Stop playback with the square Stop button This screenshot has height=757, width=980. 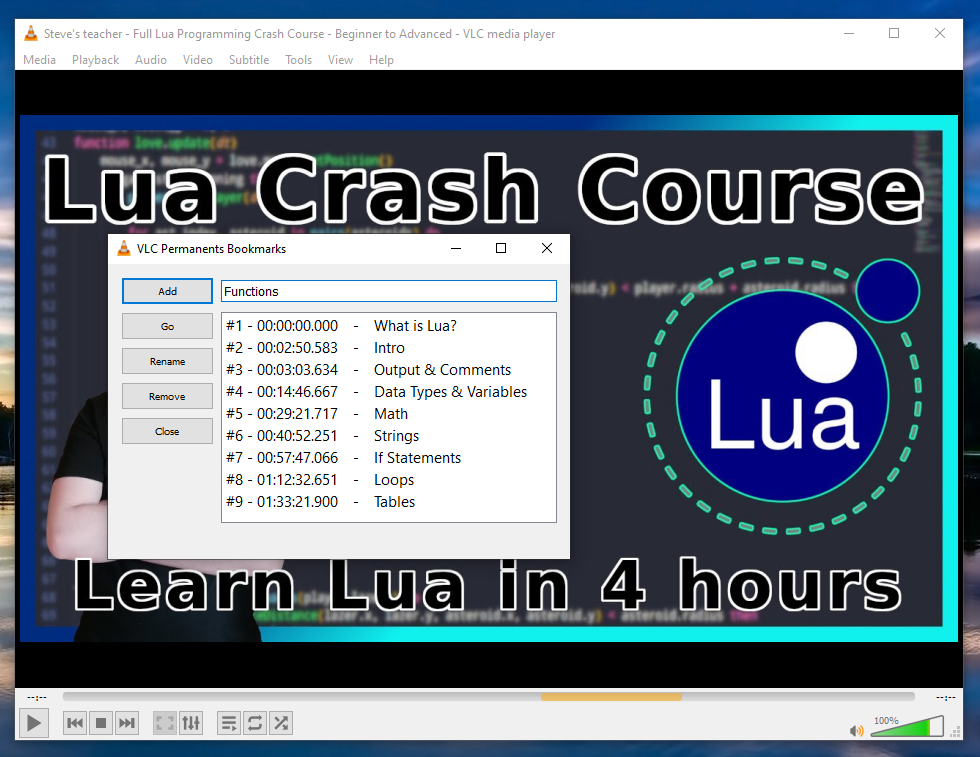point(101,723)
